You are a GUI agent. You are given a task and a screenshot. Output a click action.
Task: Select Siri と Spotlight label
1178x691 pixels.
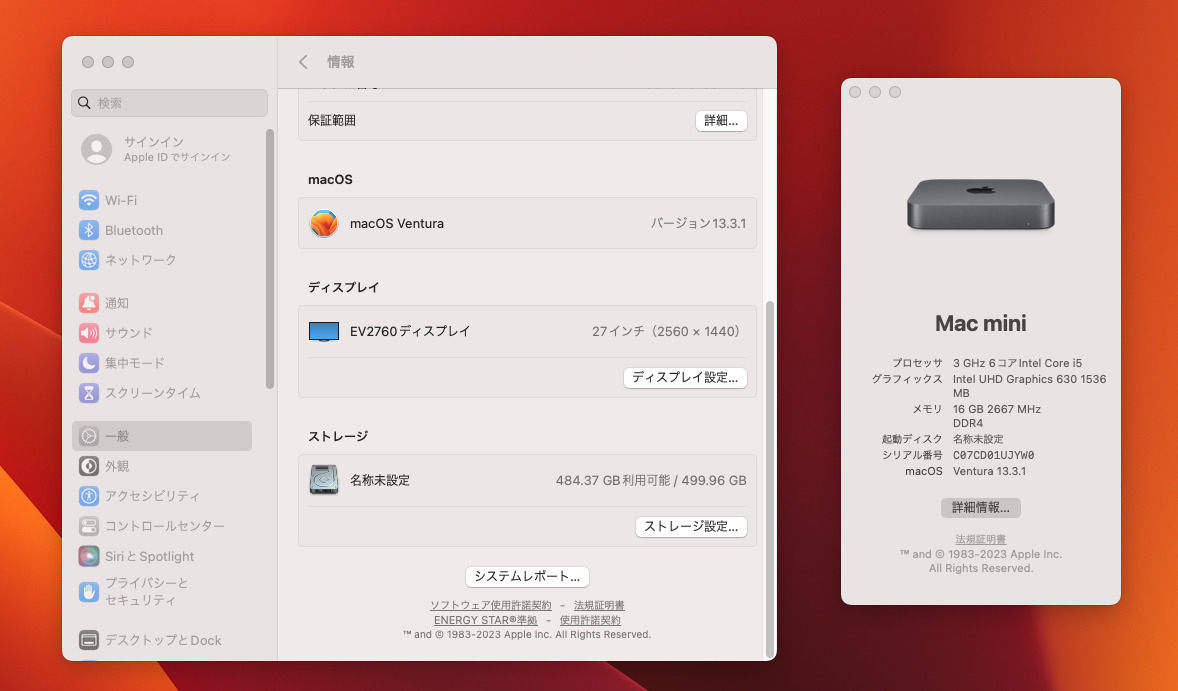point(150,557)
